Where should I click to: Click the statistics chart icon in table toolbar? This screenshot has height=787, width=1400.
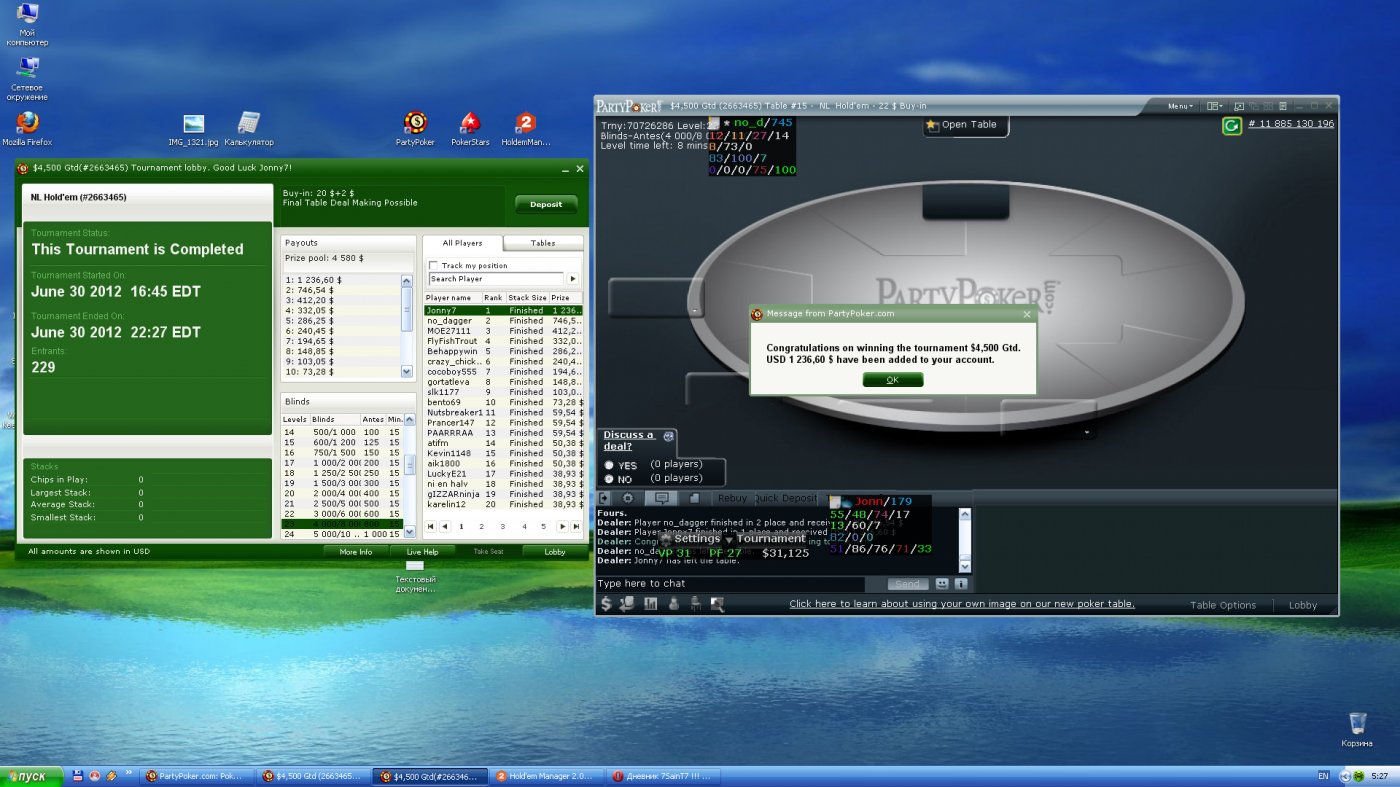pos(650,604)
